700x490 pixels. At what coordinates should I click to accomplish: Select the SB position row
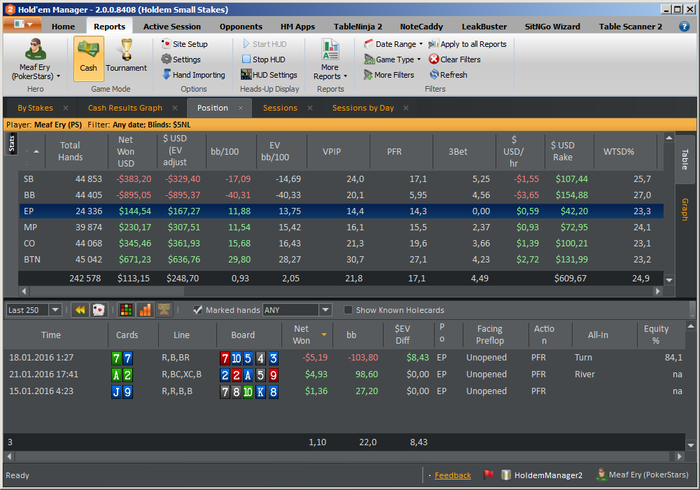tap(341, 179)
